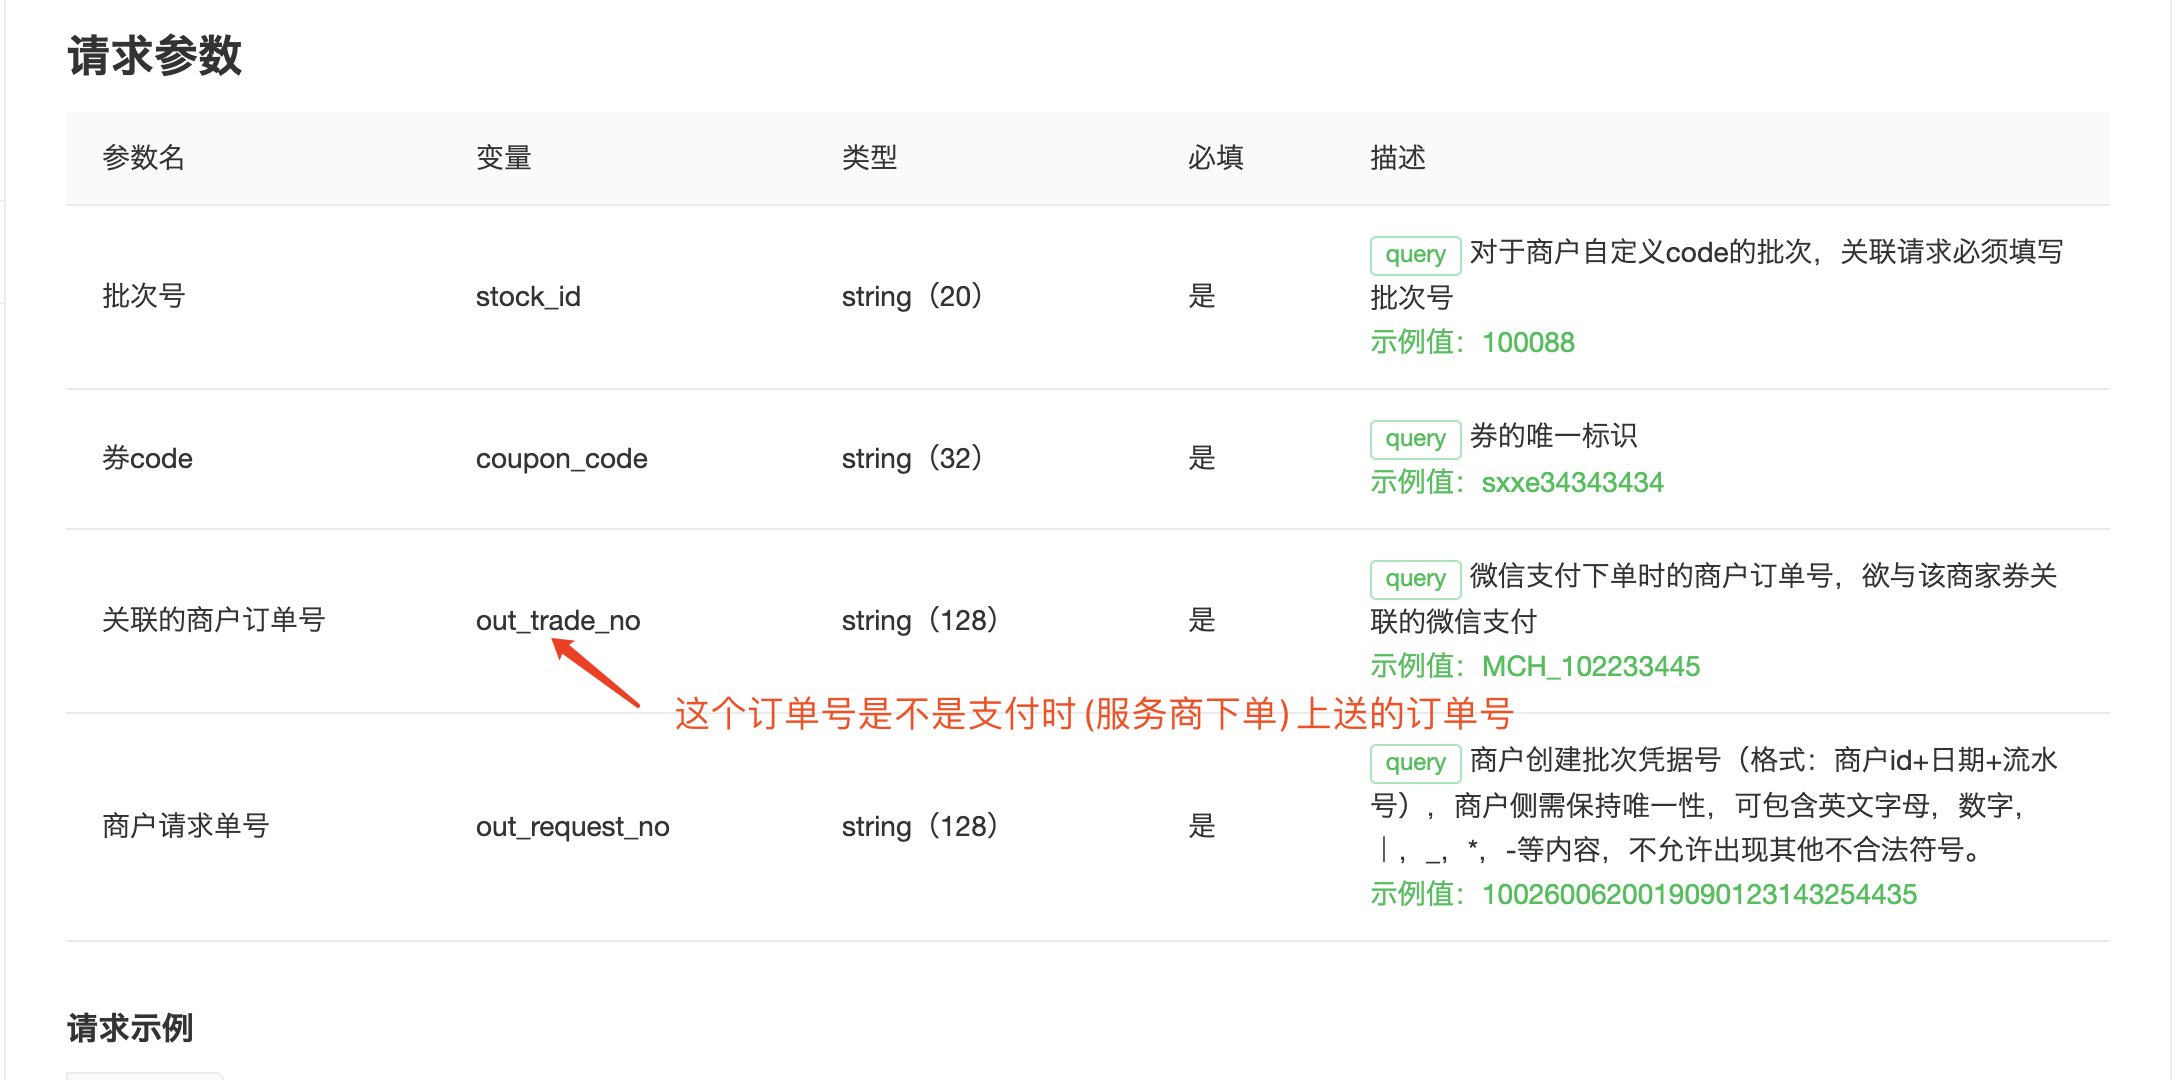Click example value 100088
This screenshot has height=1080, width=2178.
tap(1528, 342)
